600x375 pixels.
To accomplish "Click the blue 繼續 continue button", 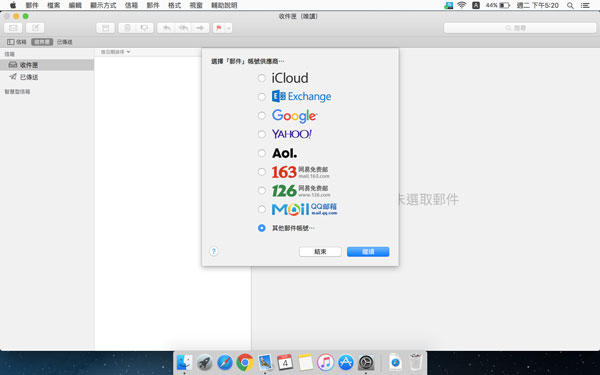I will [368, 252].
